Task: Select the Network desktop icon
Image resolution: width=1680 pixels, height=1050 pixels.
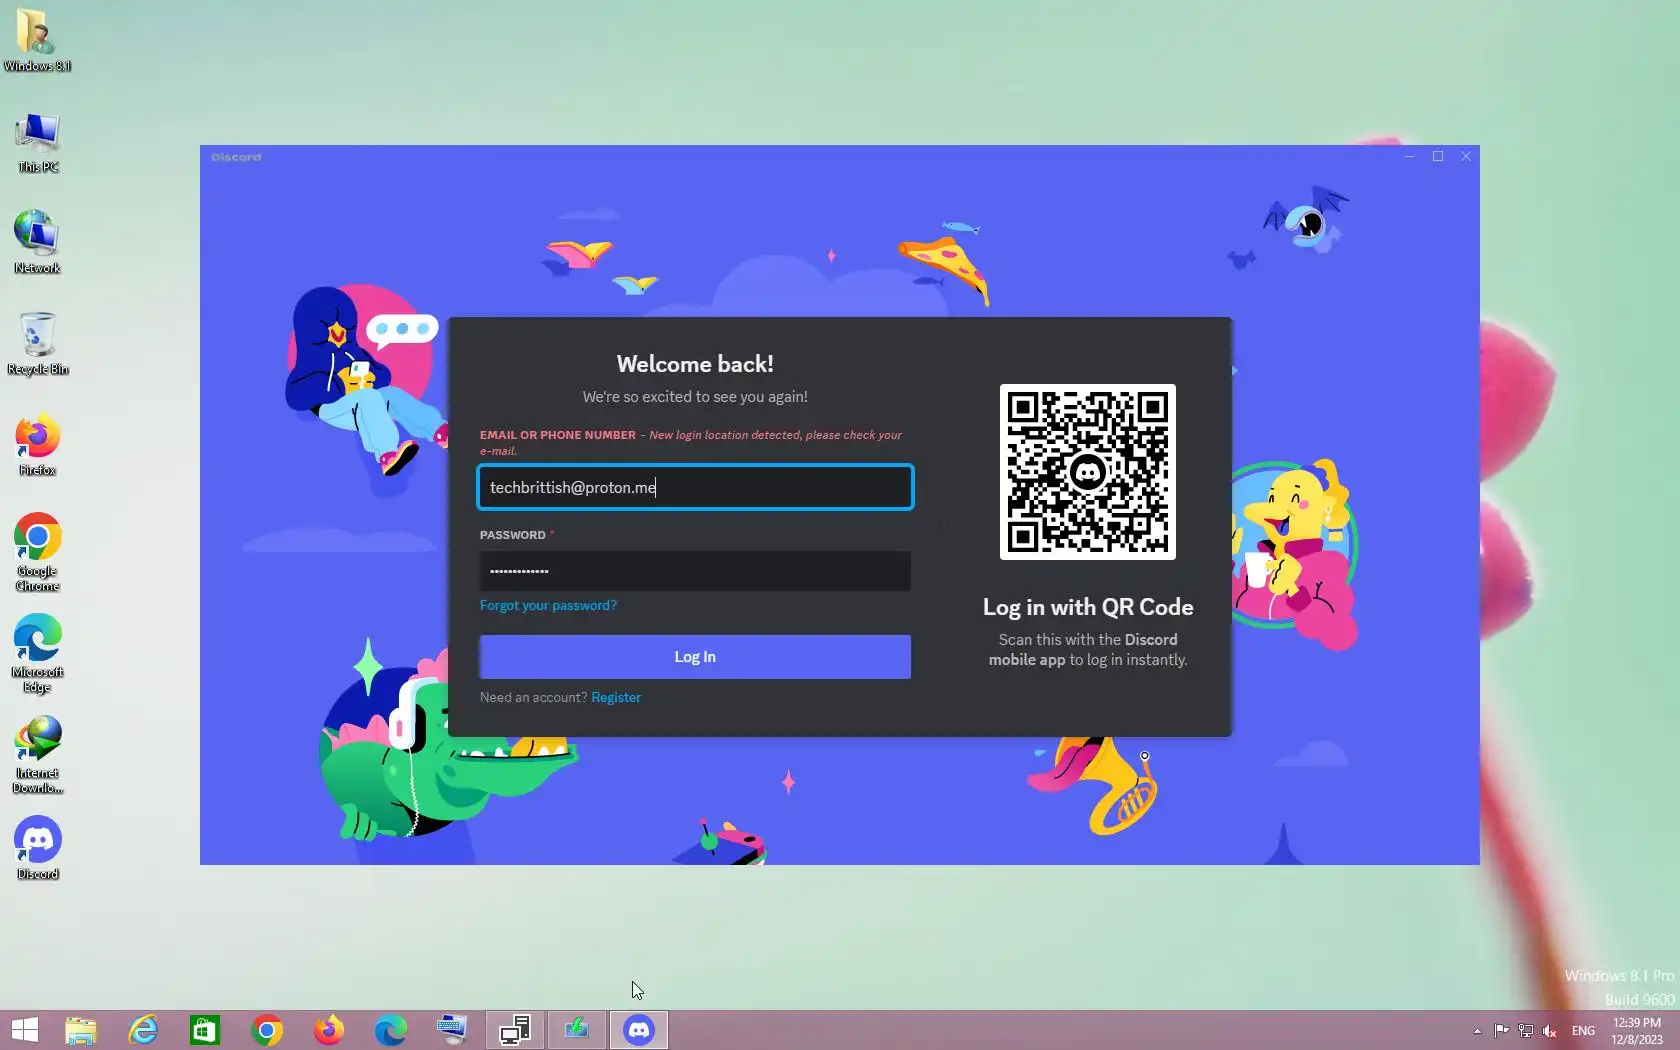Action: (37, 241)
